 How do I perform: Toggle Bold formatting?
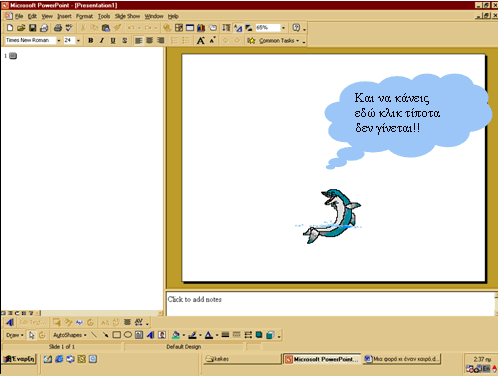pos(90,41)
